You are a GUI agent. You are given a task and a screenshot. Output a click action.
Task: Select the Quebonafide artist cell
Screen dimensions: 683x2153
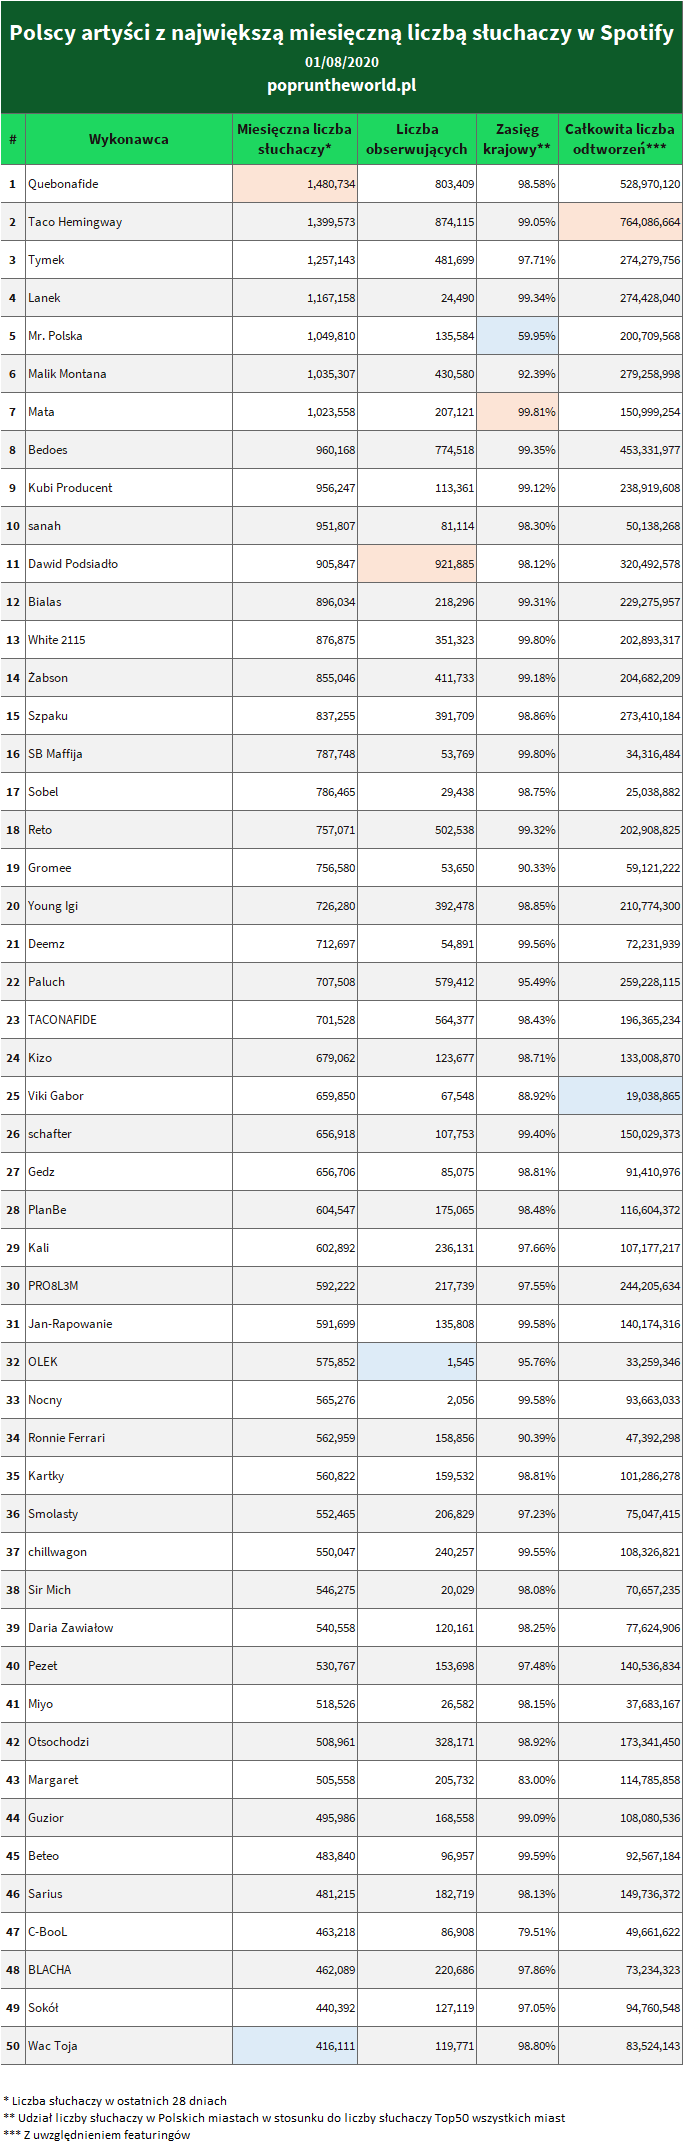coord(129,184)
